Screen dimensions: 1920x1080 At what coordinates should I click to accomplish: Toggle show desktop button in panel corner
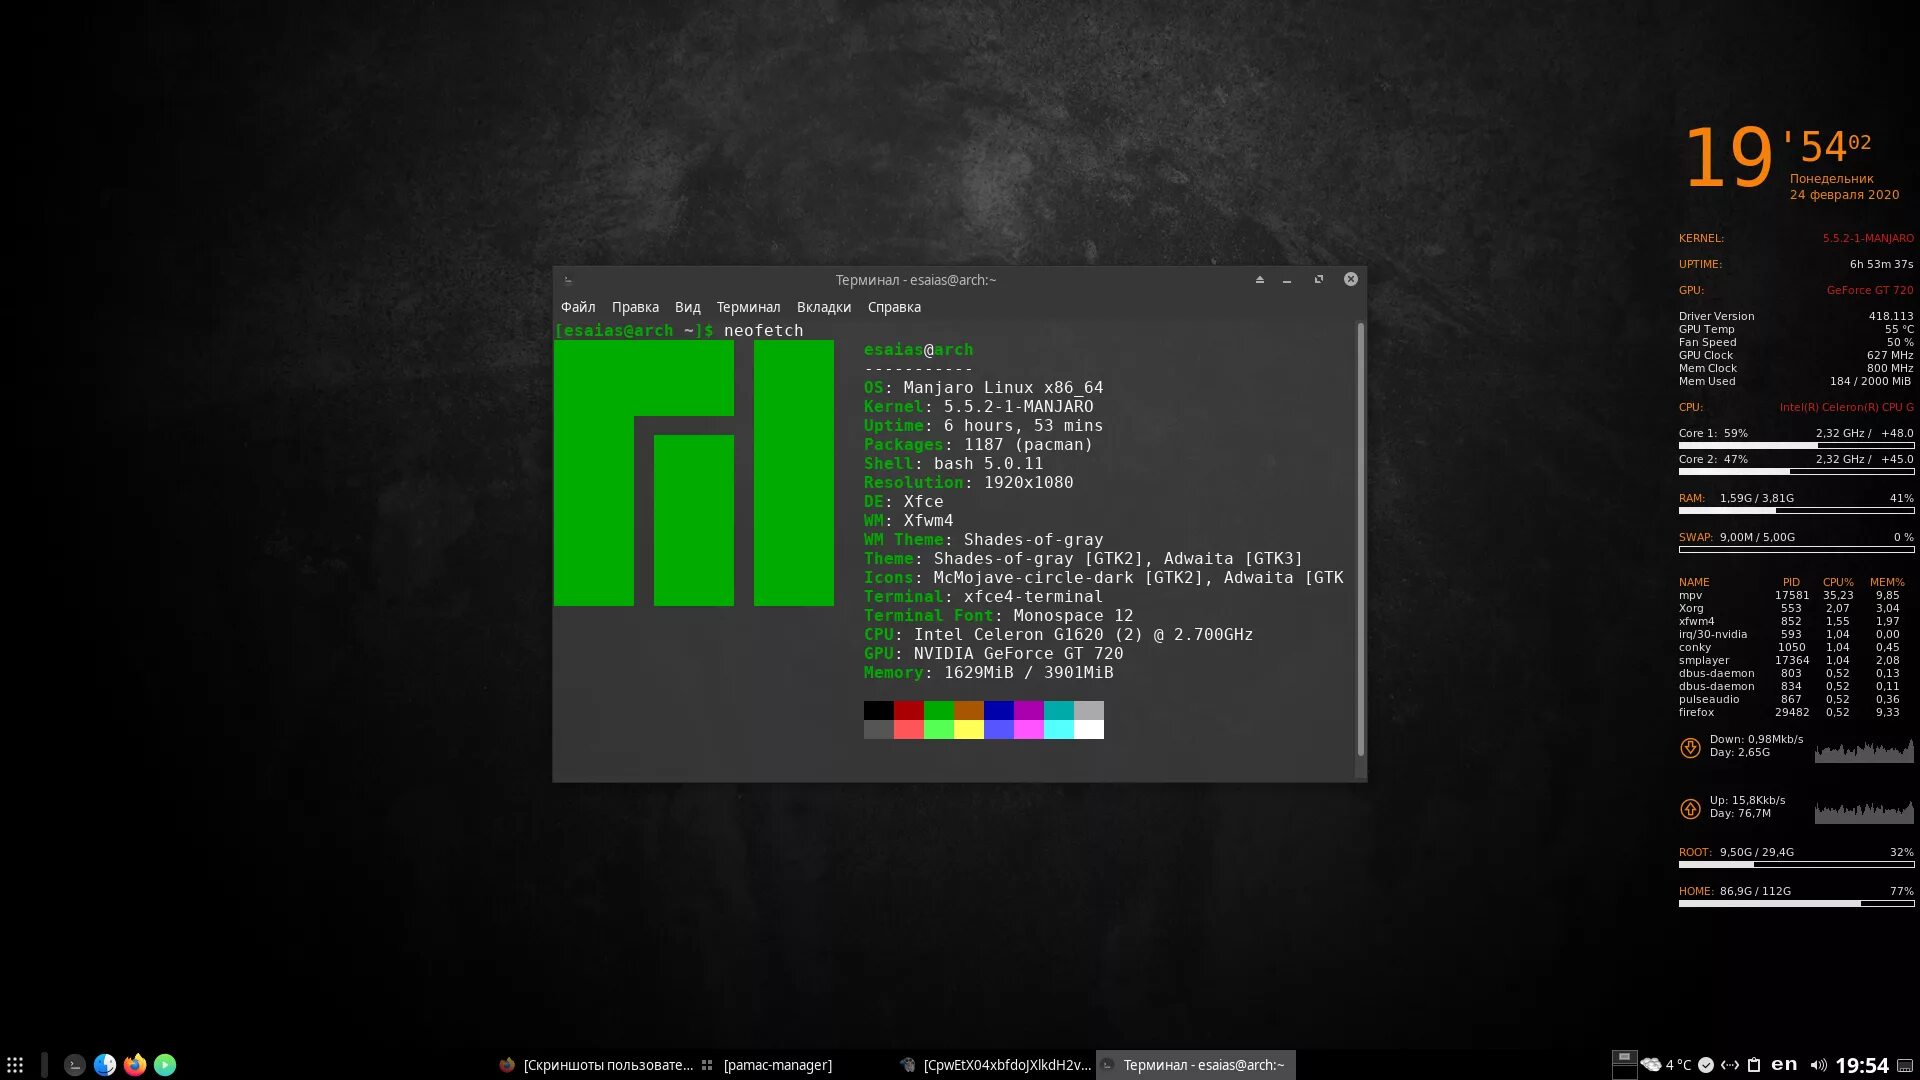(x=1905, y=1065)
